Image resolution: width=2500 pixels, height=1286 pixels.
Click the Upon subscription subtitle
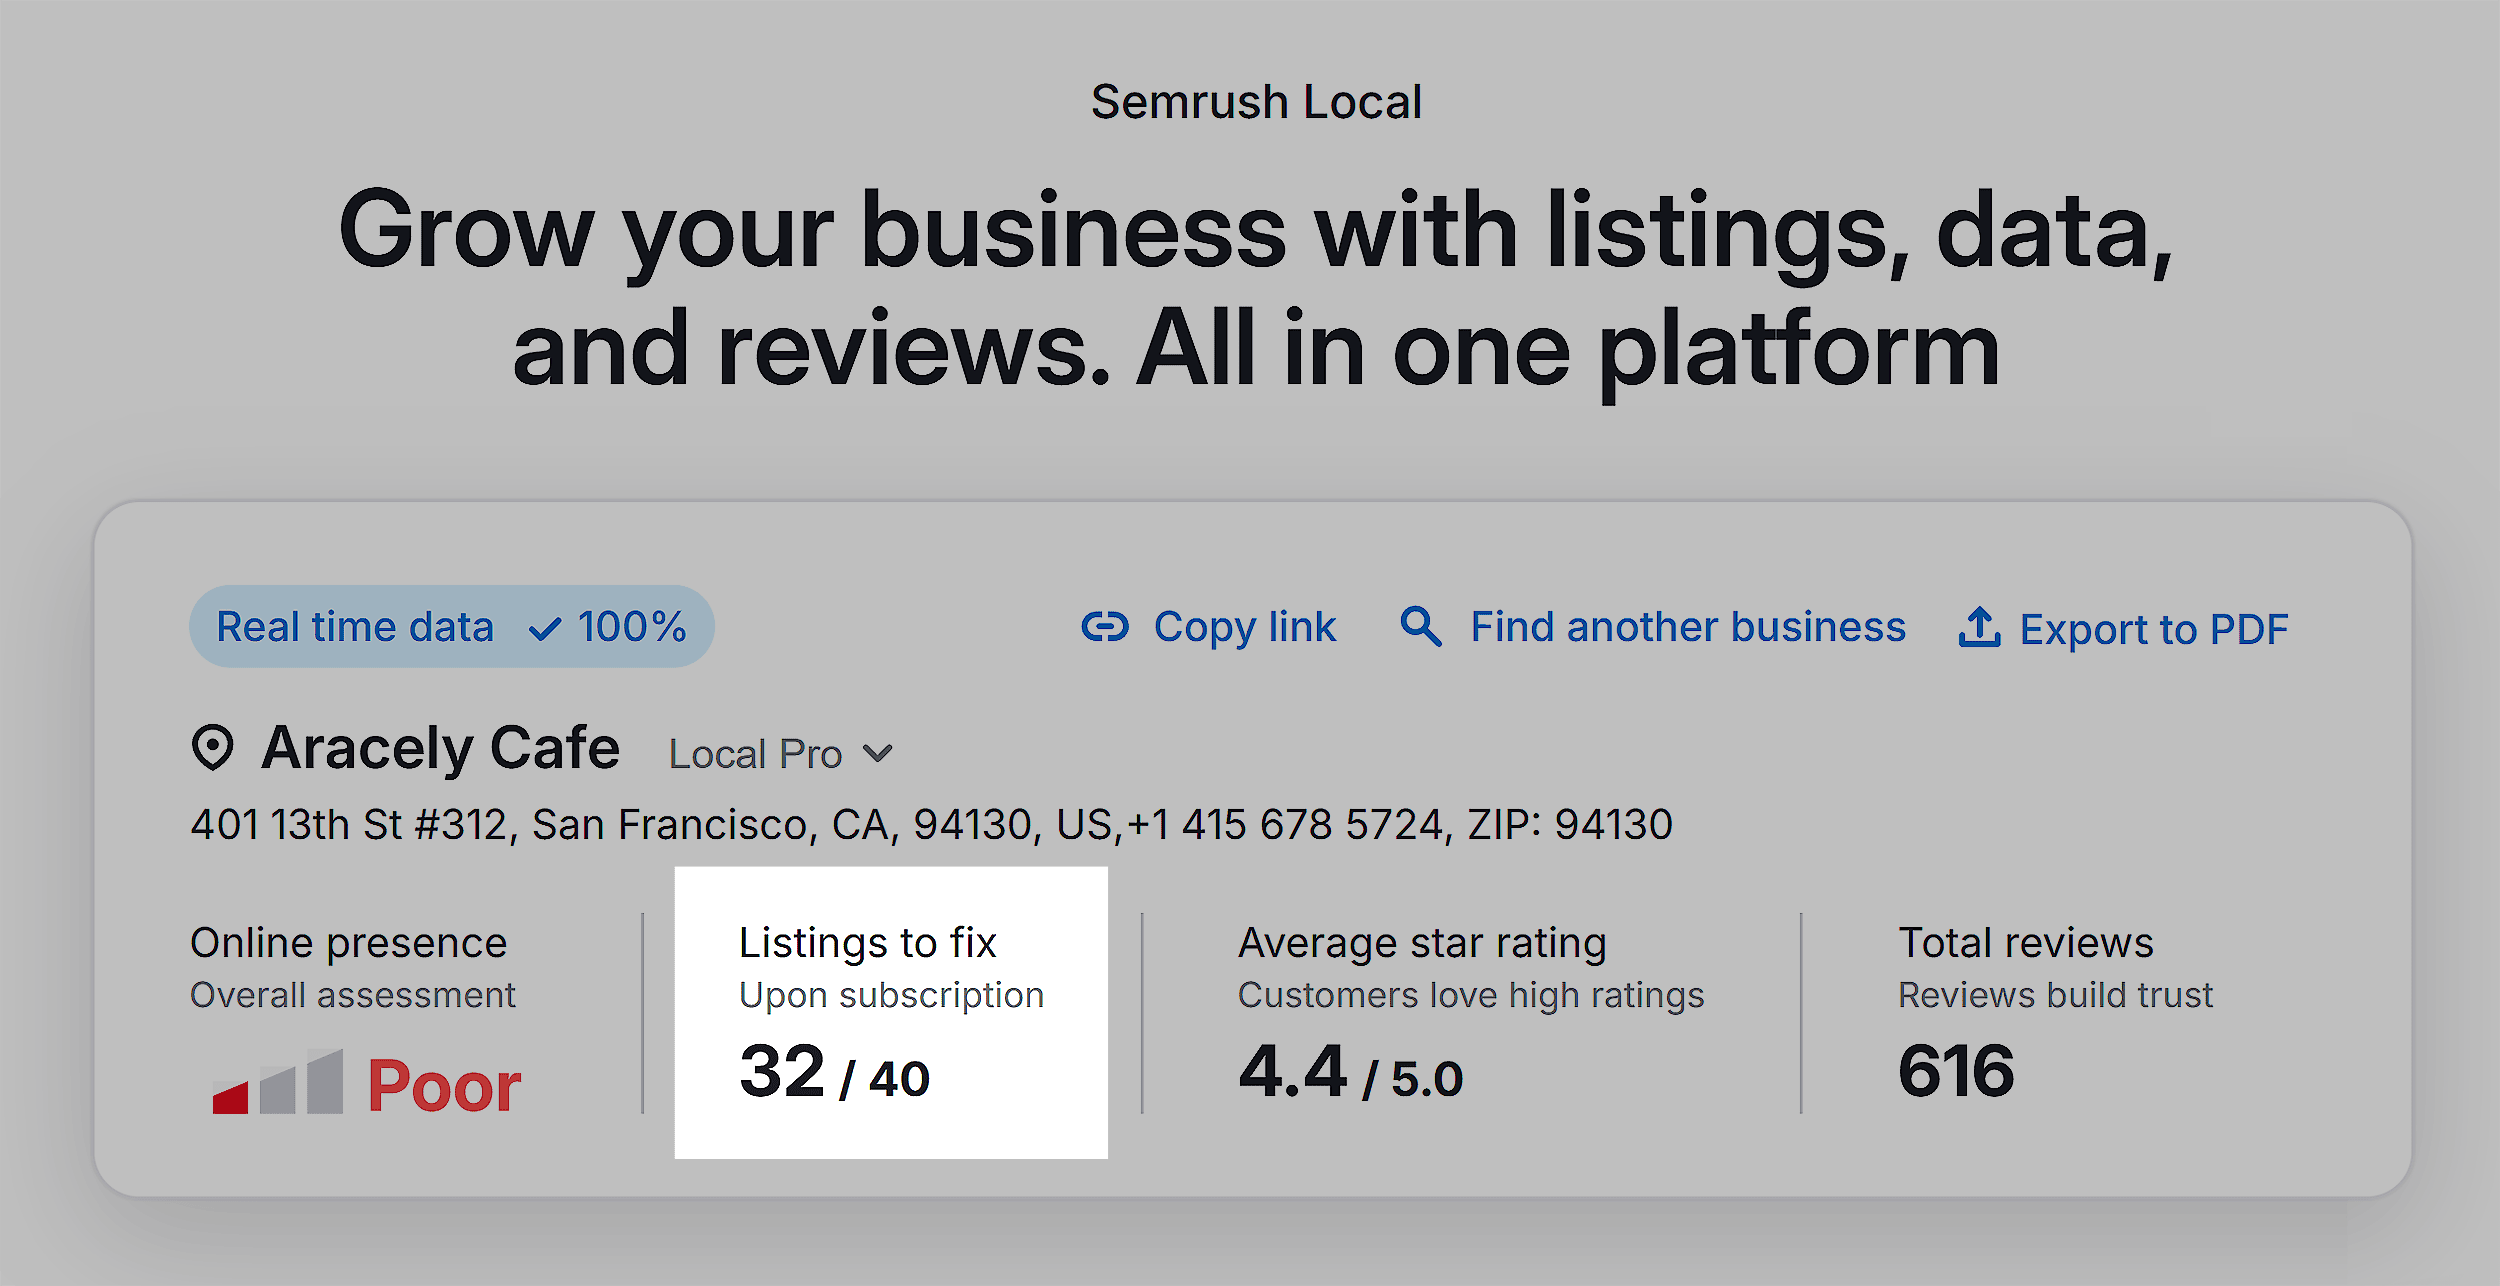(x=891, y=996)
